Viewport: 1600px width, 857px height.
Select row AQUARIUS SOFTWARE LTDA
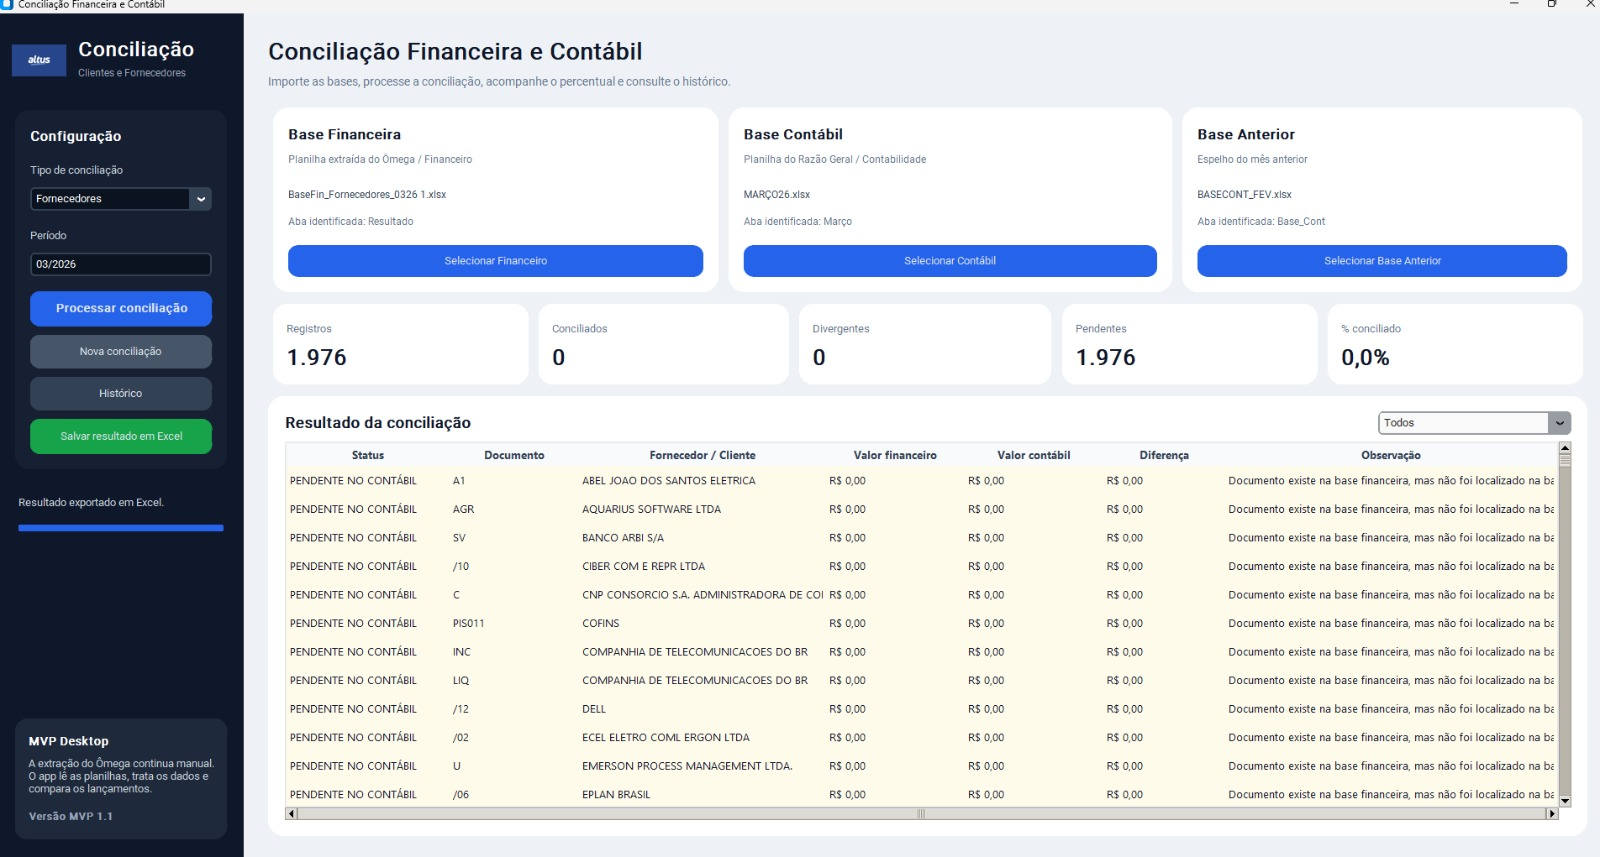click(x=921, y=509)
